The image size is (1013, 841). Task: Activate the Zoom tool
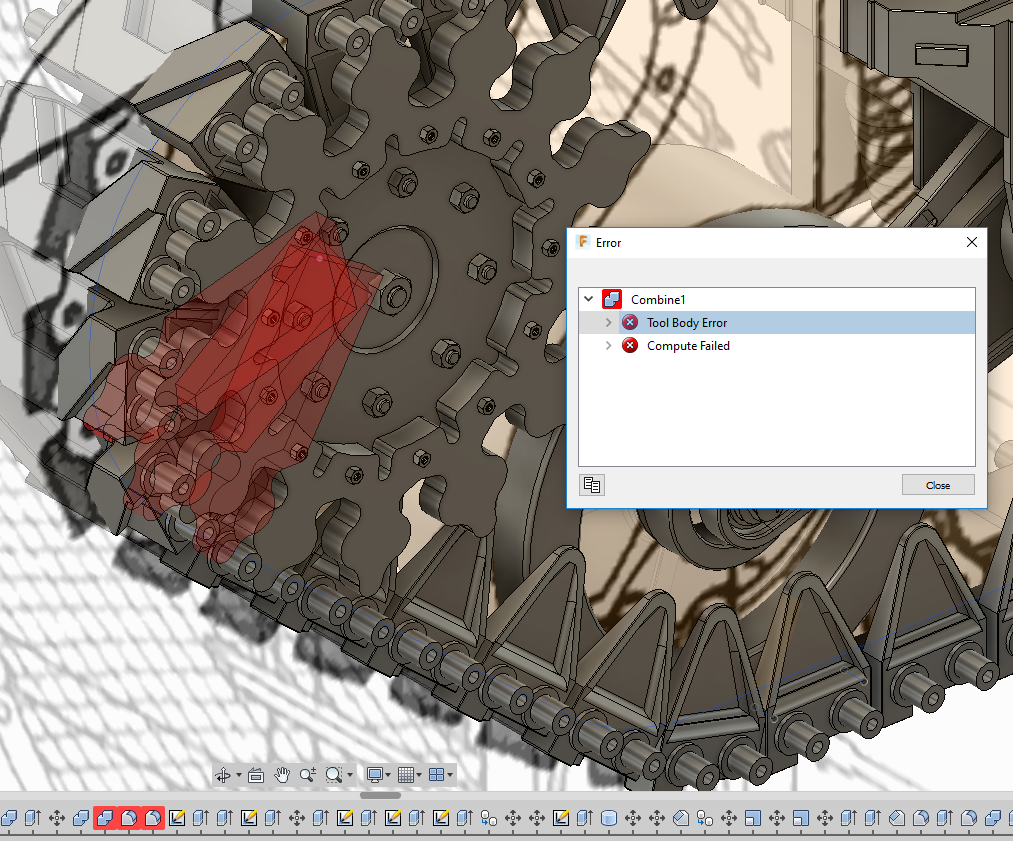308,774
